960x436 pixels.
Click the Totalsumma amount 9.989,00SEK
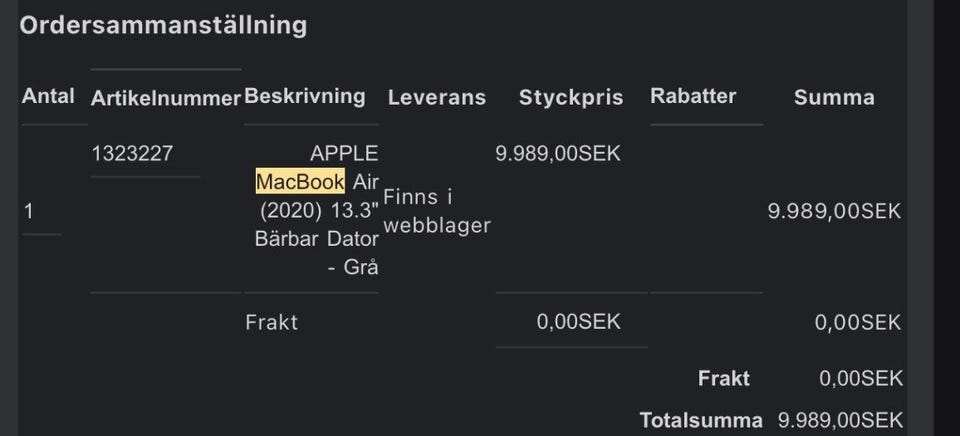click(840, 421)
